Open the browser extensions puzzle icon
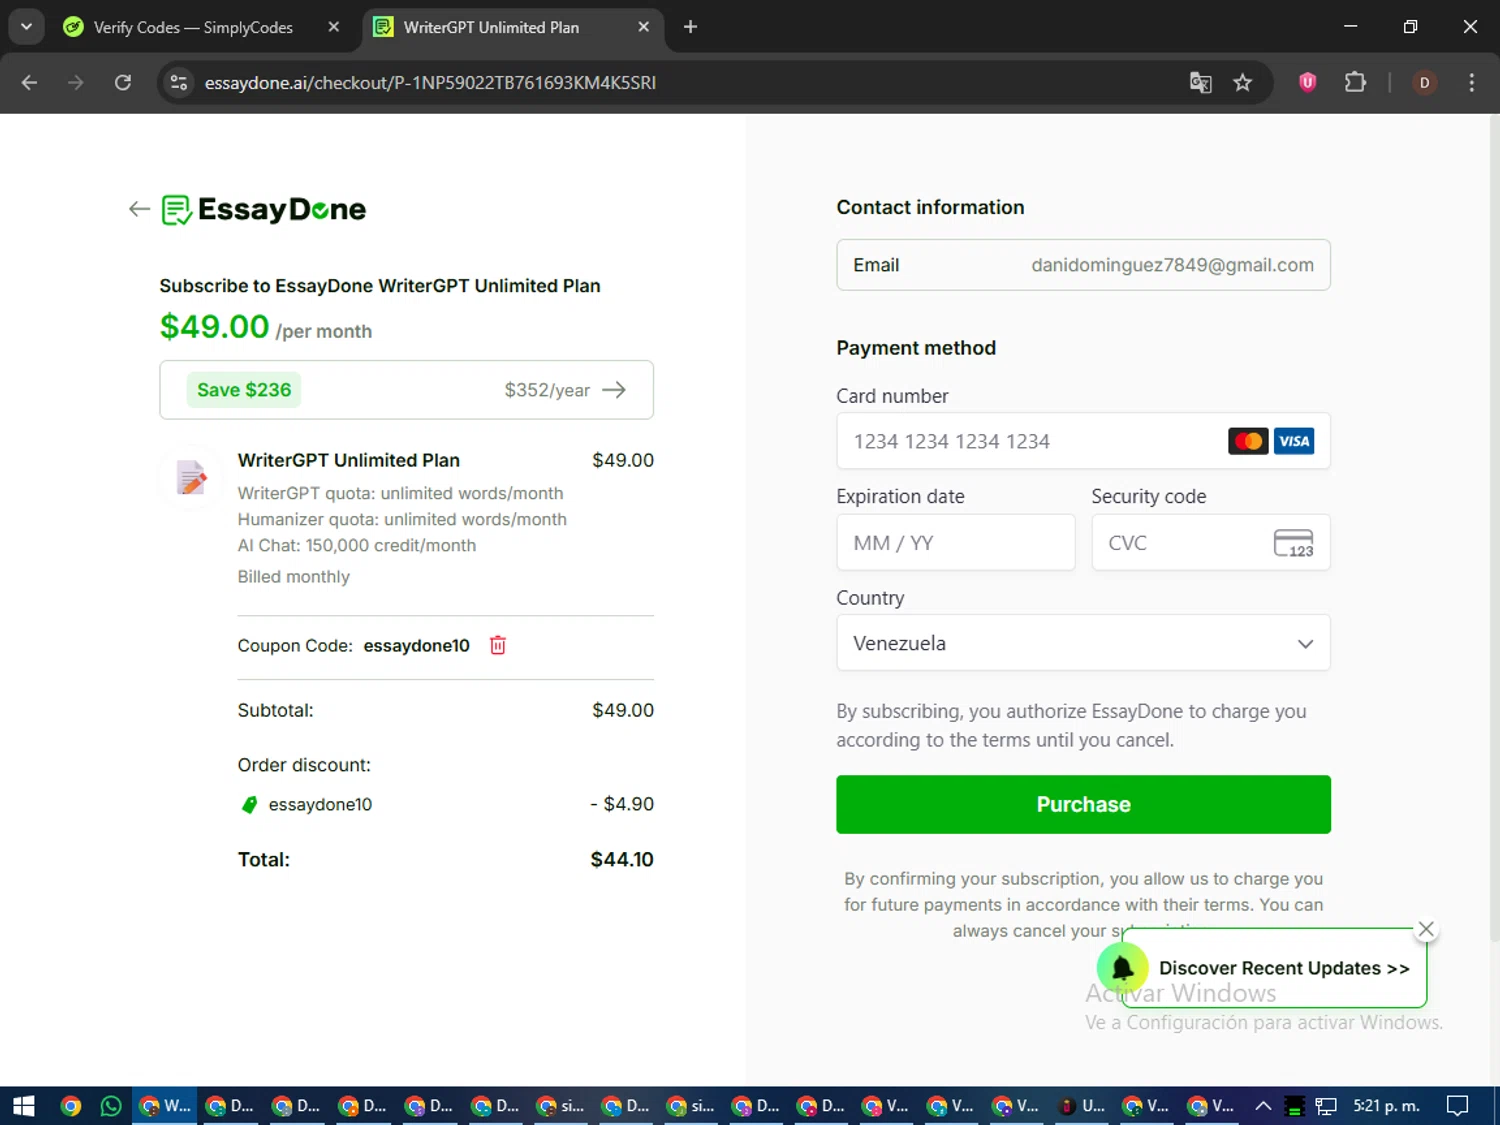Screen dimensions: 1500x1125 coord(1355,83)
